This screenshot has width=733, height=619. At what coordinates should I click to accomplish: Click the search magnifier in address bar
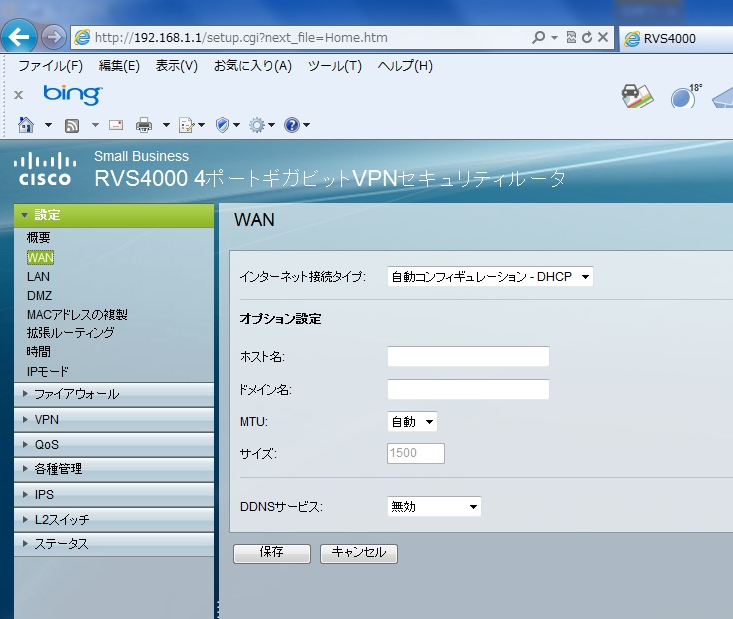click(x=539, y=37)
